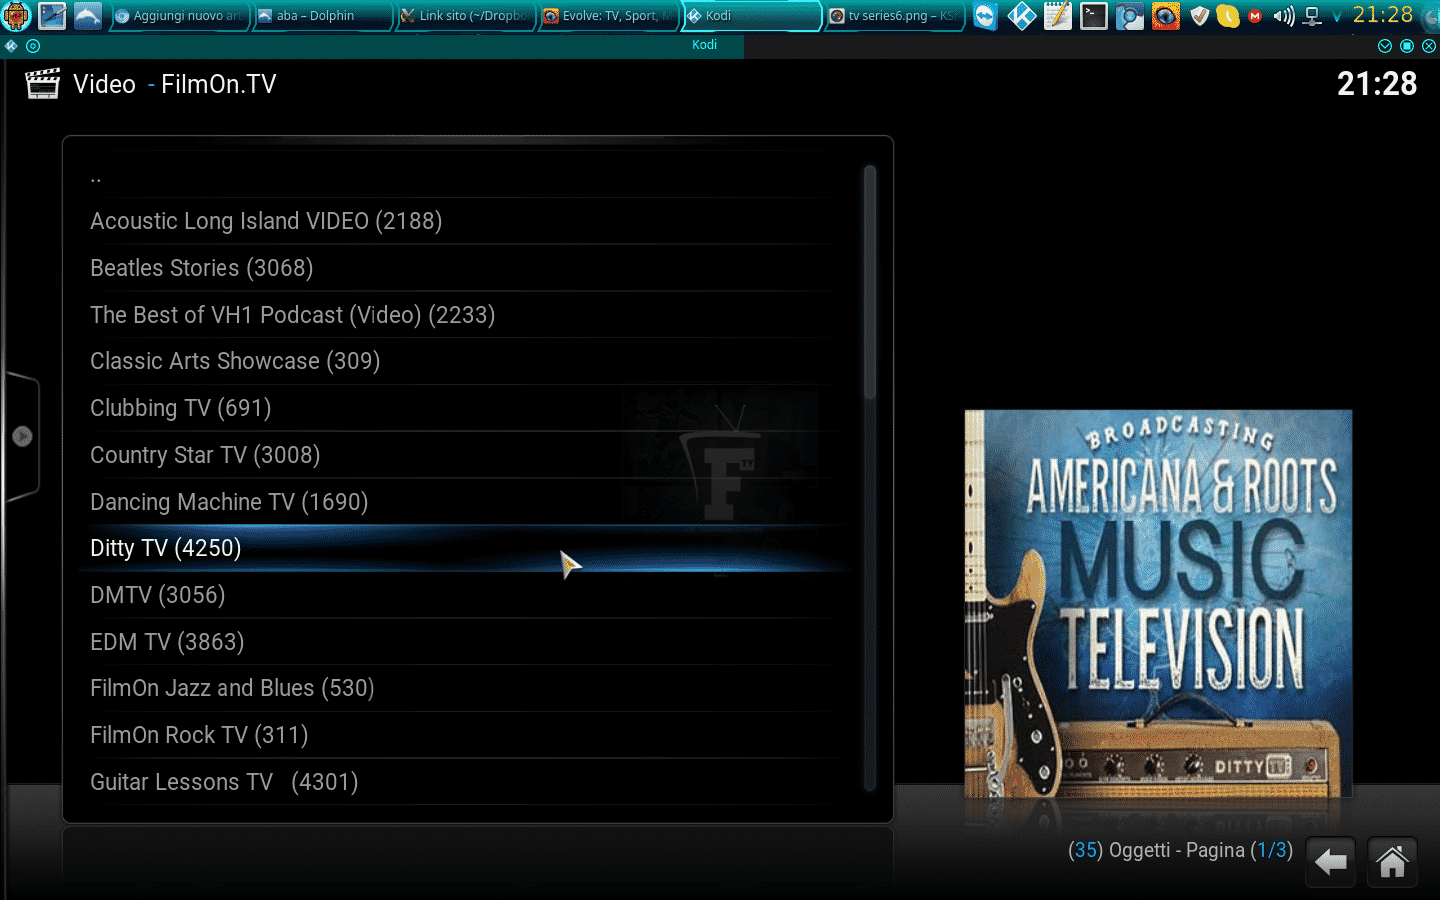Toggle the pin-on-all-desktops titlebar button
Viewport: 1440px width, 900px height.
click(x=33, y=46)
